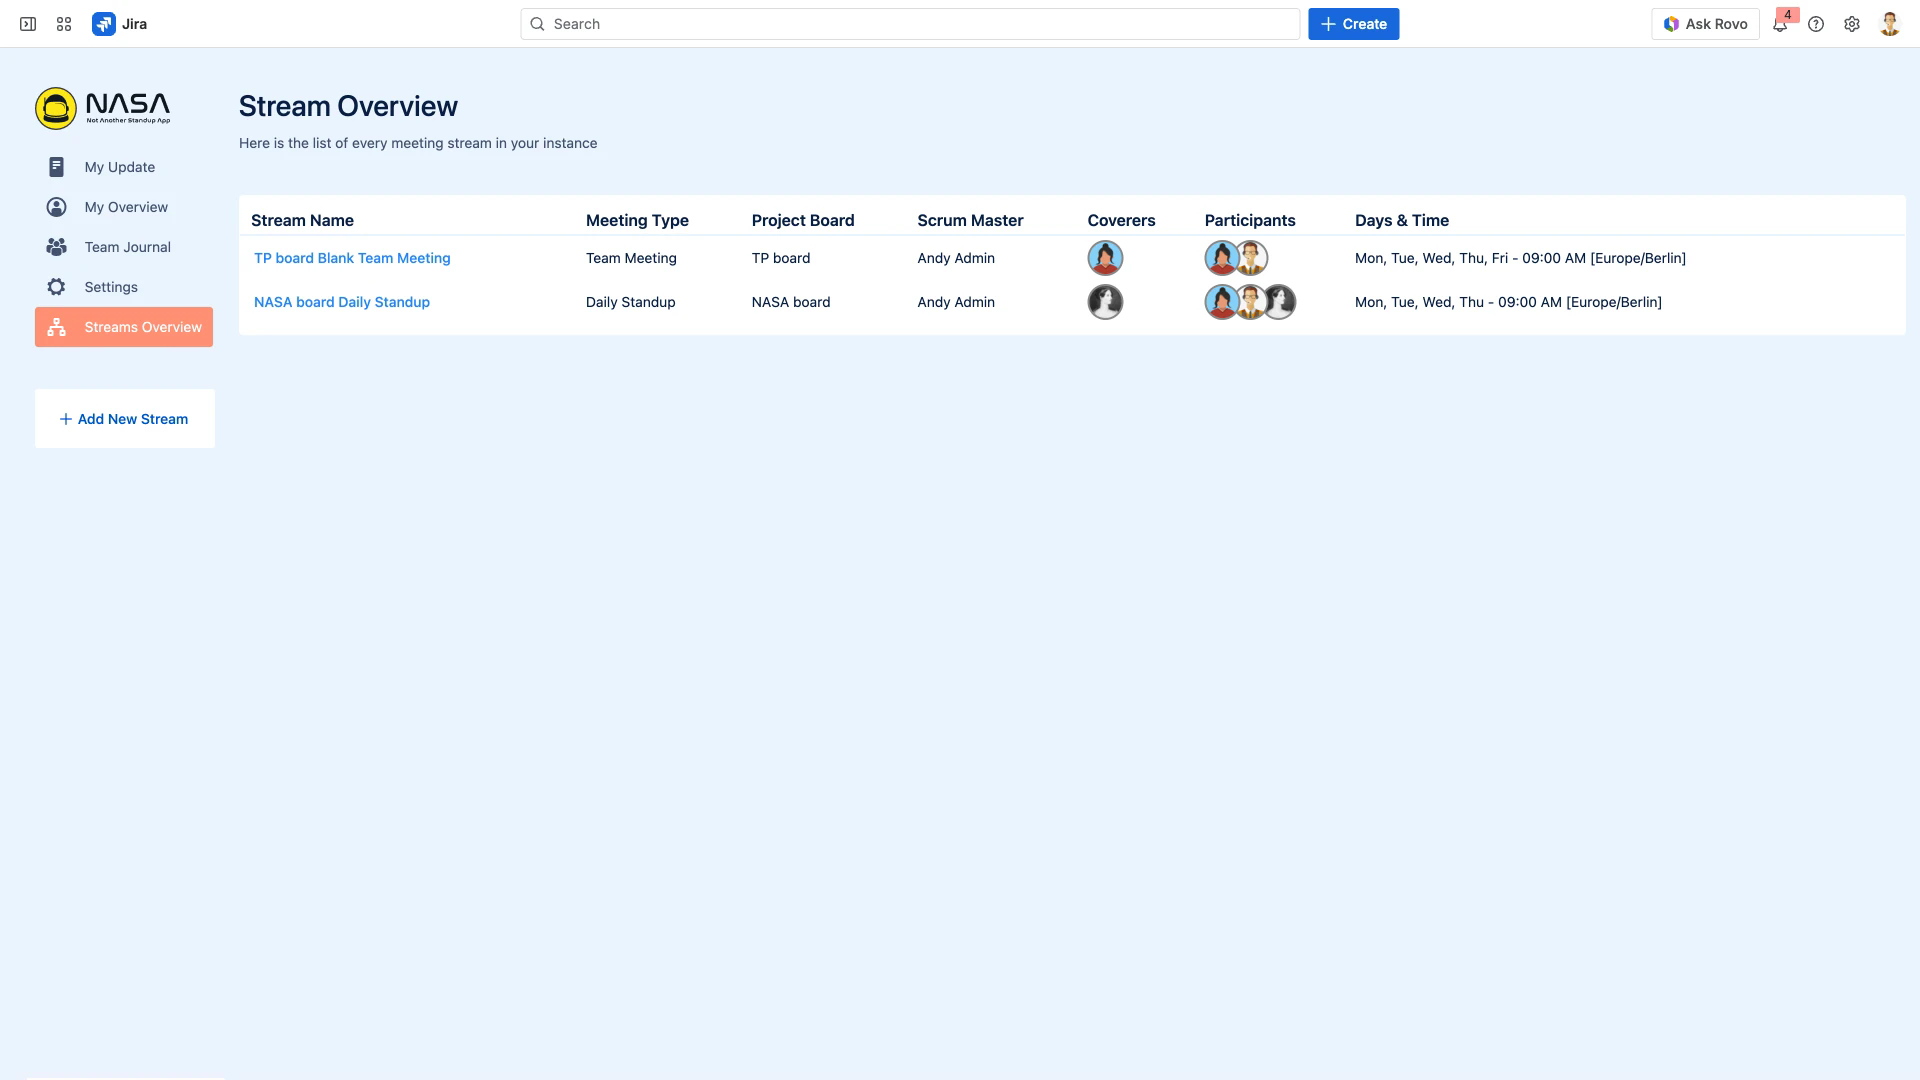Click Add New Stream button
Viewport: 1920px width, 1080px height.
124,419
